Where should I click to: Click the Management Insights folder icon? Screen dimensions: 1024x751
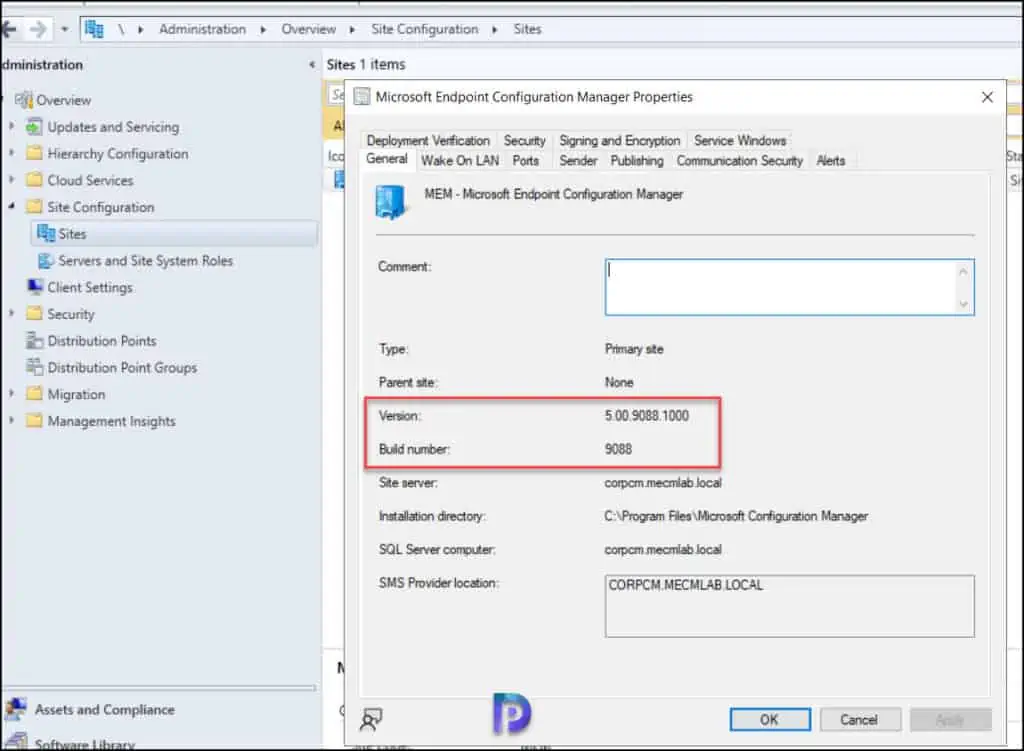click(34, 421)
